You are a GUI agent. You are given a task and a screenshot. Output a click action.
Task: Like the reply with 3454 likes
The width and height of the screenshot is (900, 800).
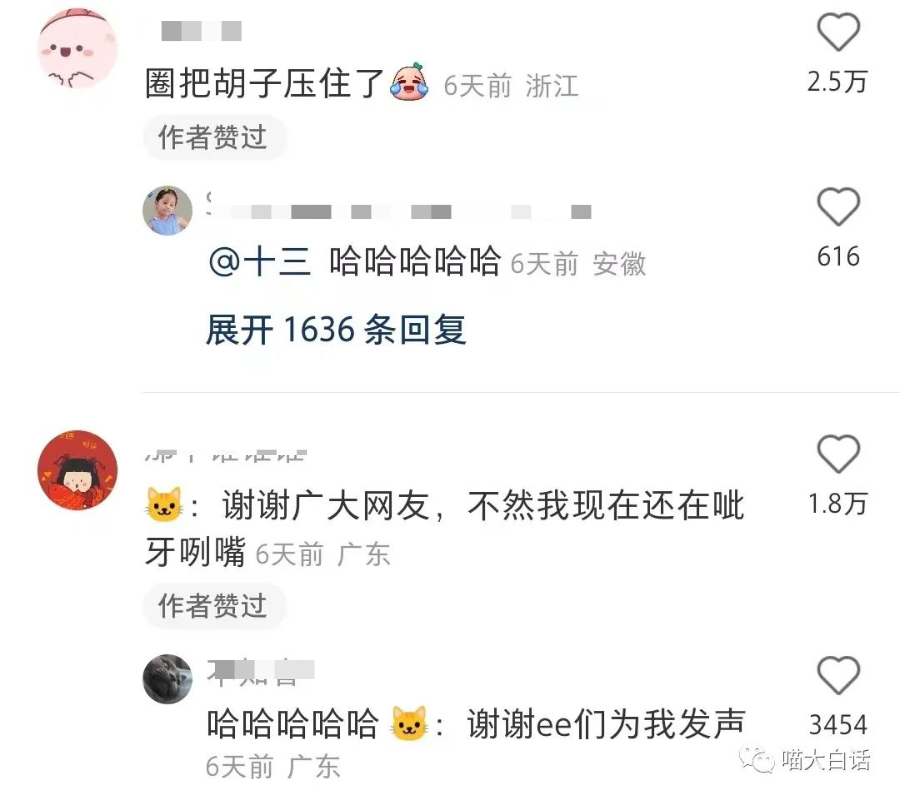[x=838, y=675]
